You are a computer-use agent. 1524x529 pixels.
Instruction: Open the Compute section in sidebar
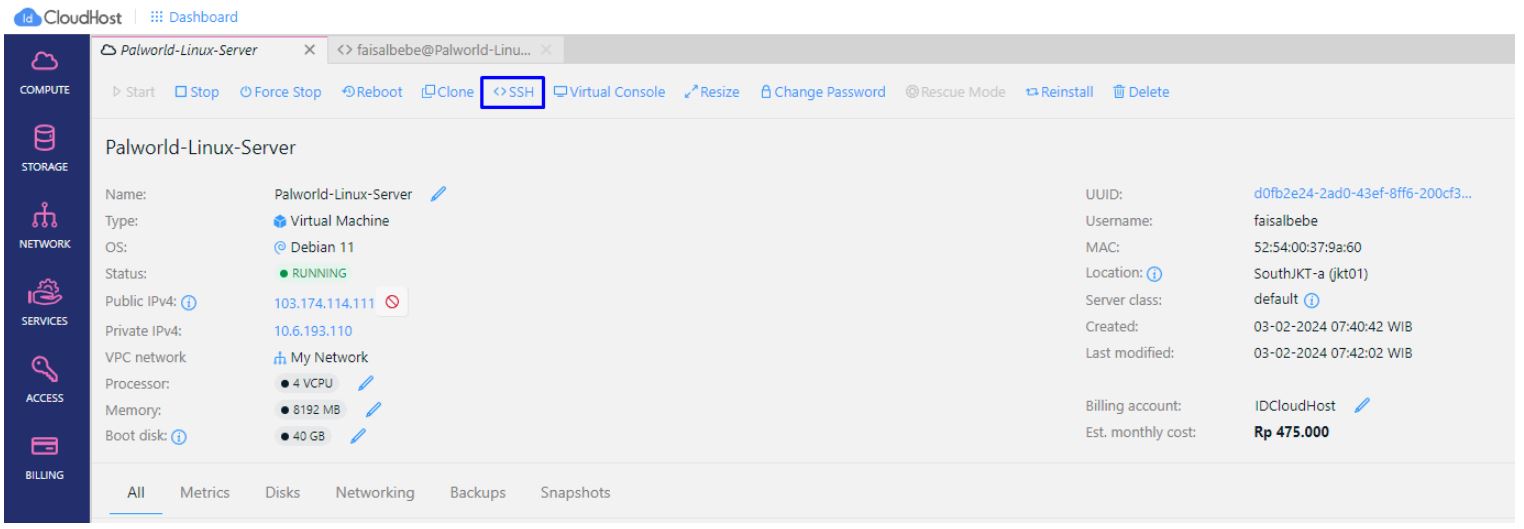tap(44, 72)
